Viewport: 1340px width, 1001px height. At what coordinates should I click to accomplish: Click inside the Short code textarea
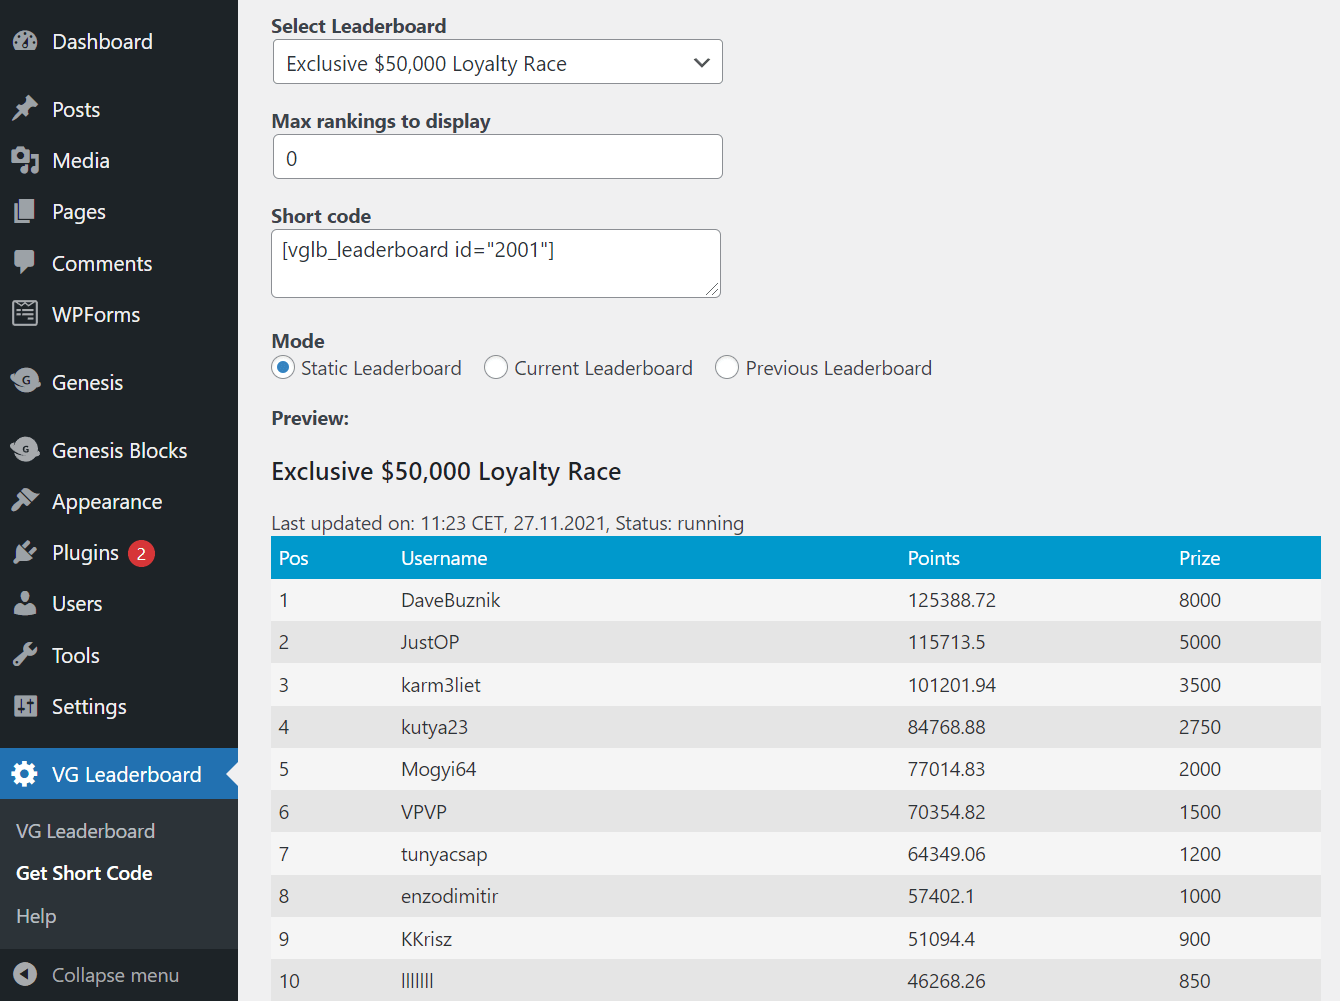pos(496,263)
